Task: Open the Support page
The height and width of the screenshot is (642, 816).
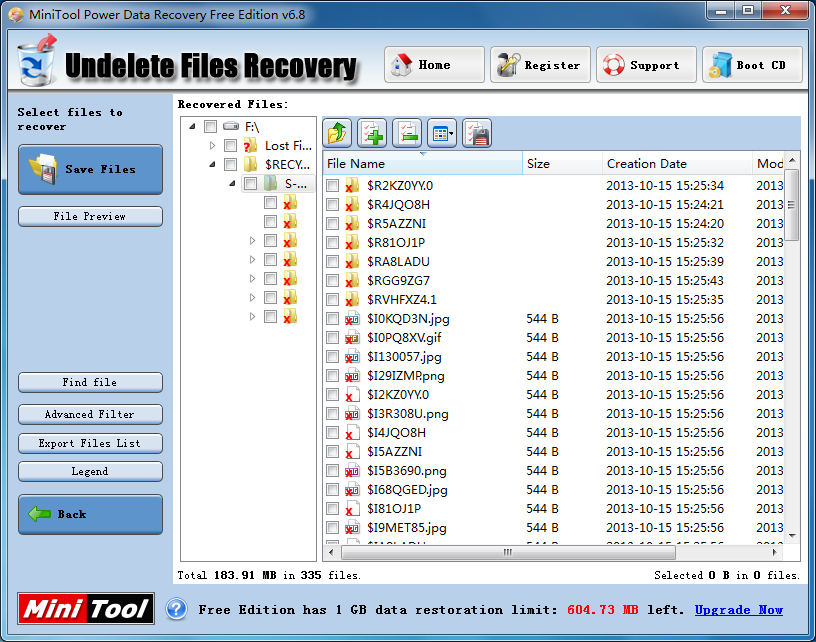Action: 646,65
